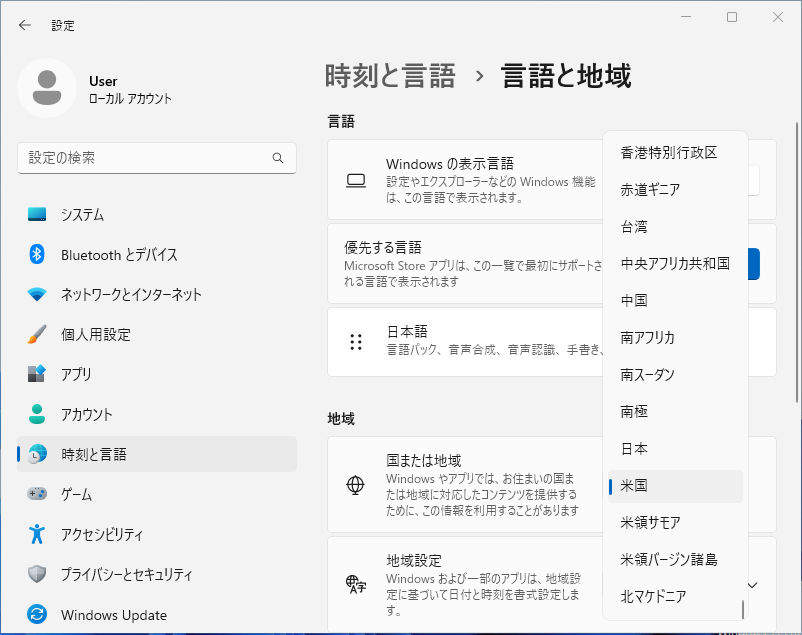Screen dimensions: 802x635
Task: Select 北マケドニア from region list
Action: (675, 596)
